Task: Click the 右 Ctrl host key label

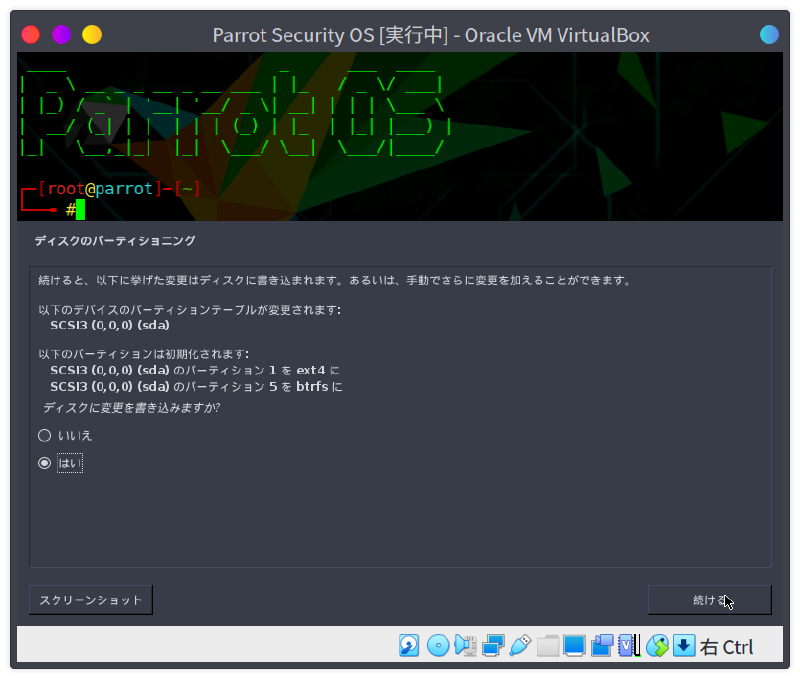Action: pos(727,647)
